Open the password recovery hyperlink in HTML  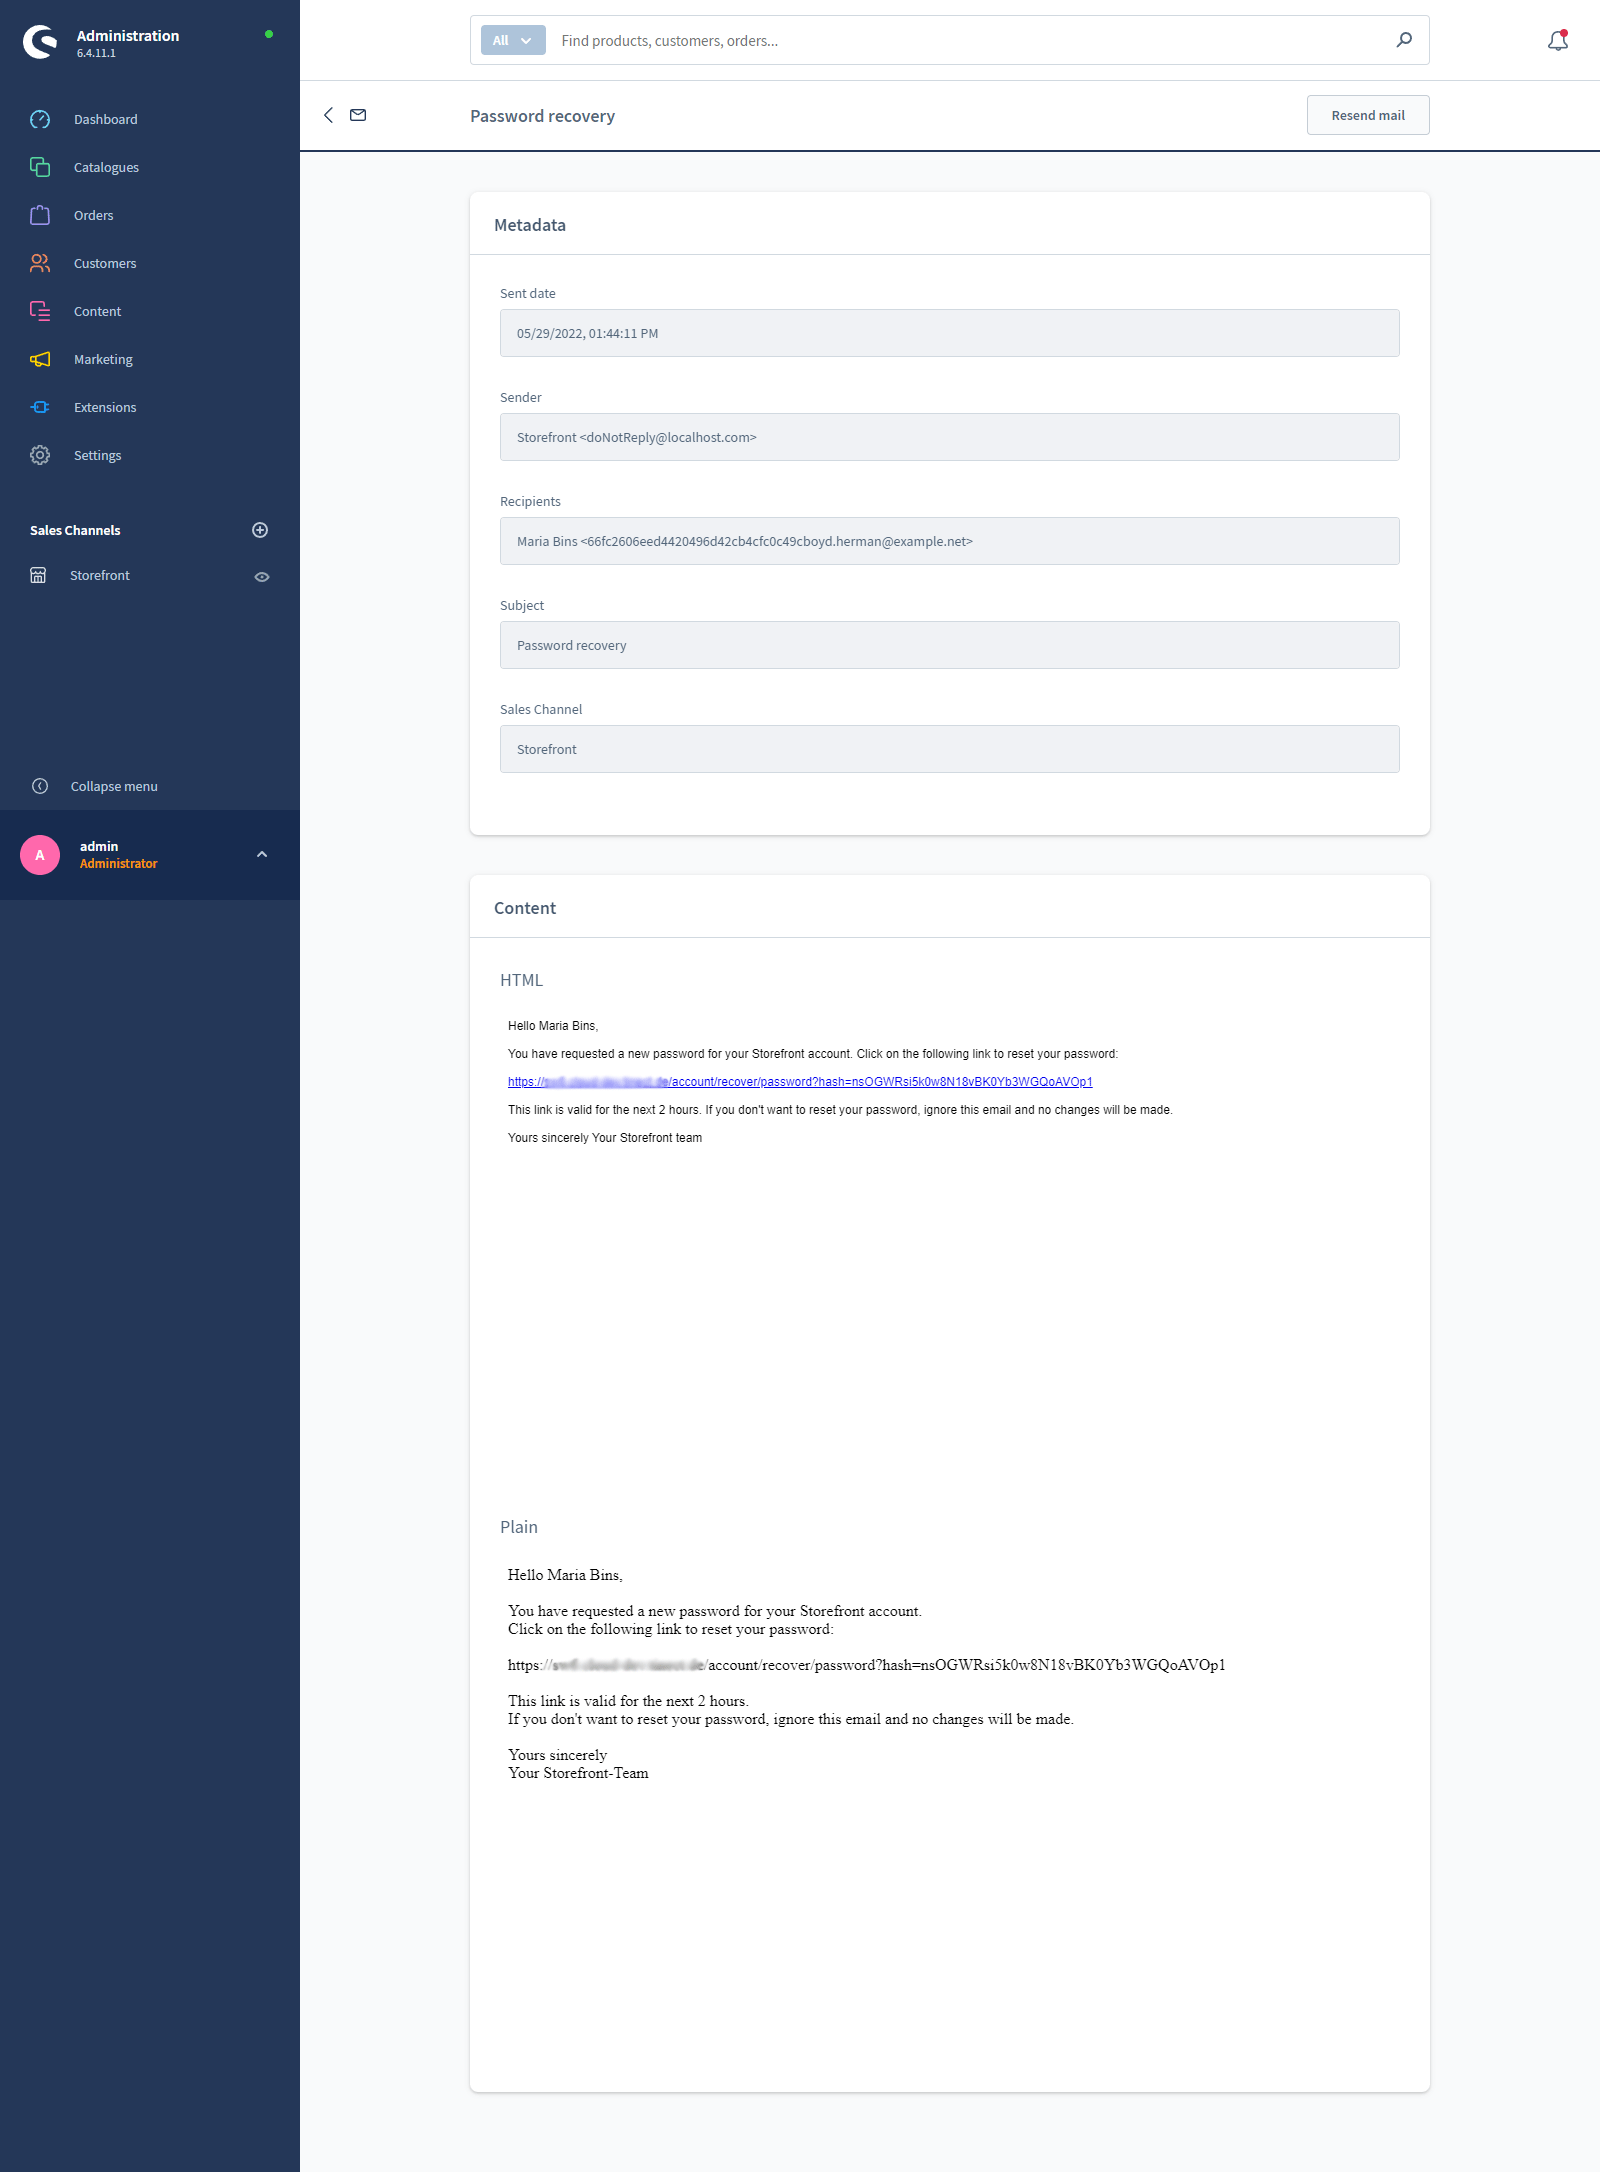click(x=800, y=1082)
